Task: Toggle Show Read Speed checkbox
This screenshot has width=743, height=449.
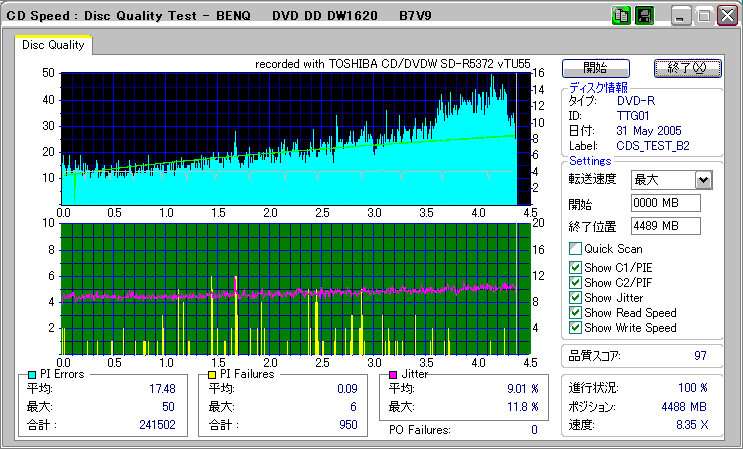Action: [x=575, y=313]
